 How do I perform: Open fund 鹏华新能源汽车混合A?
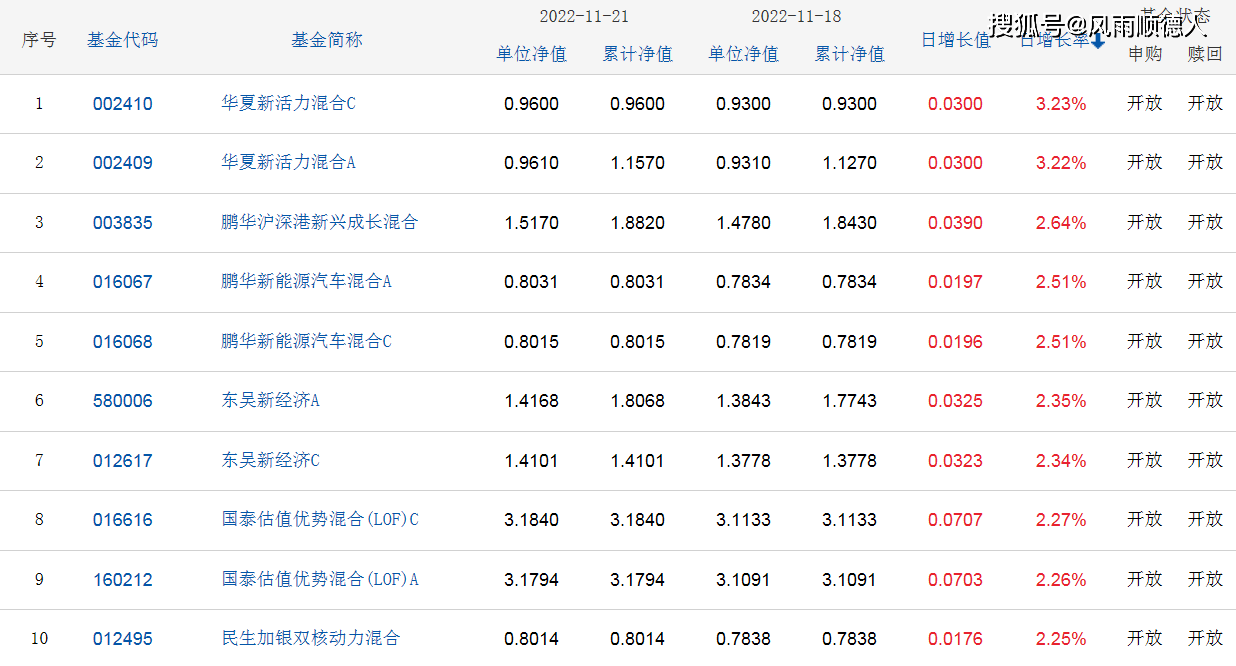pyautogui.click(x=306, y=281)
